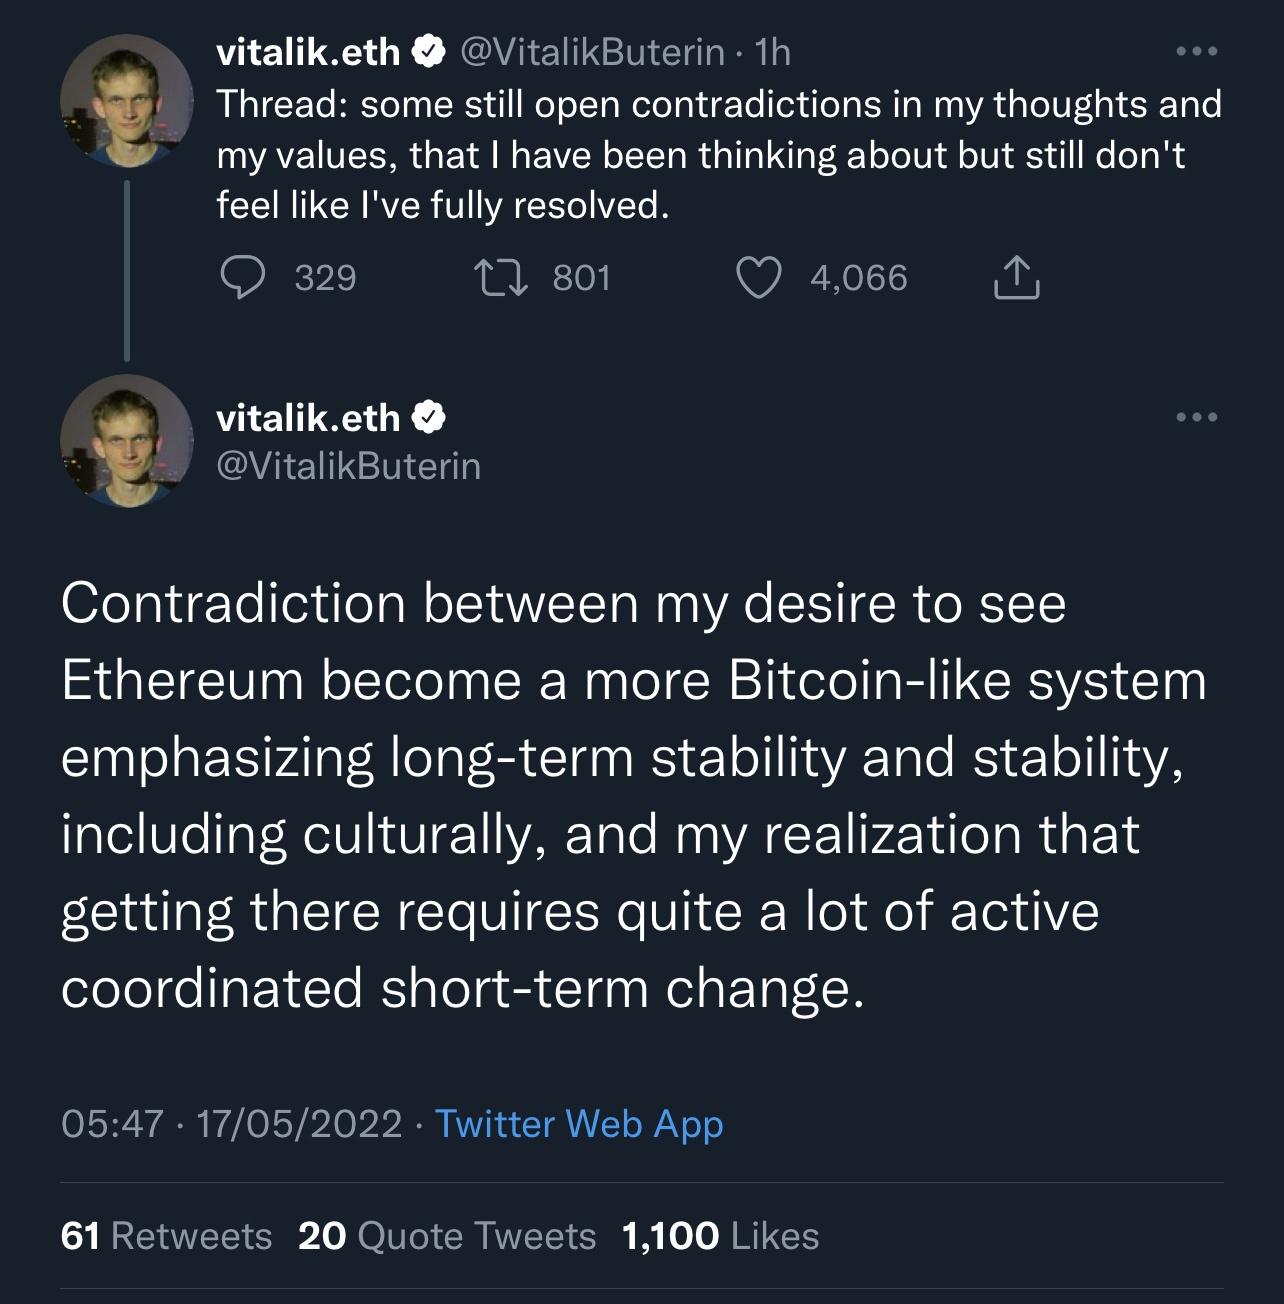Viewport: 1284px width, 1304px height.
Task: Open more options on main tweet
Action: 1196,417
